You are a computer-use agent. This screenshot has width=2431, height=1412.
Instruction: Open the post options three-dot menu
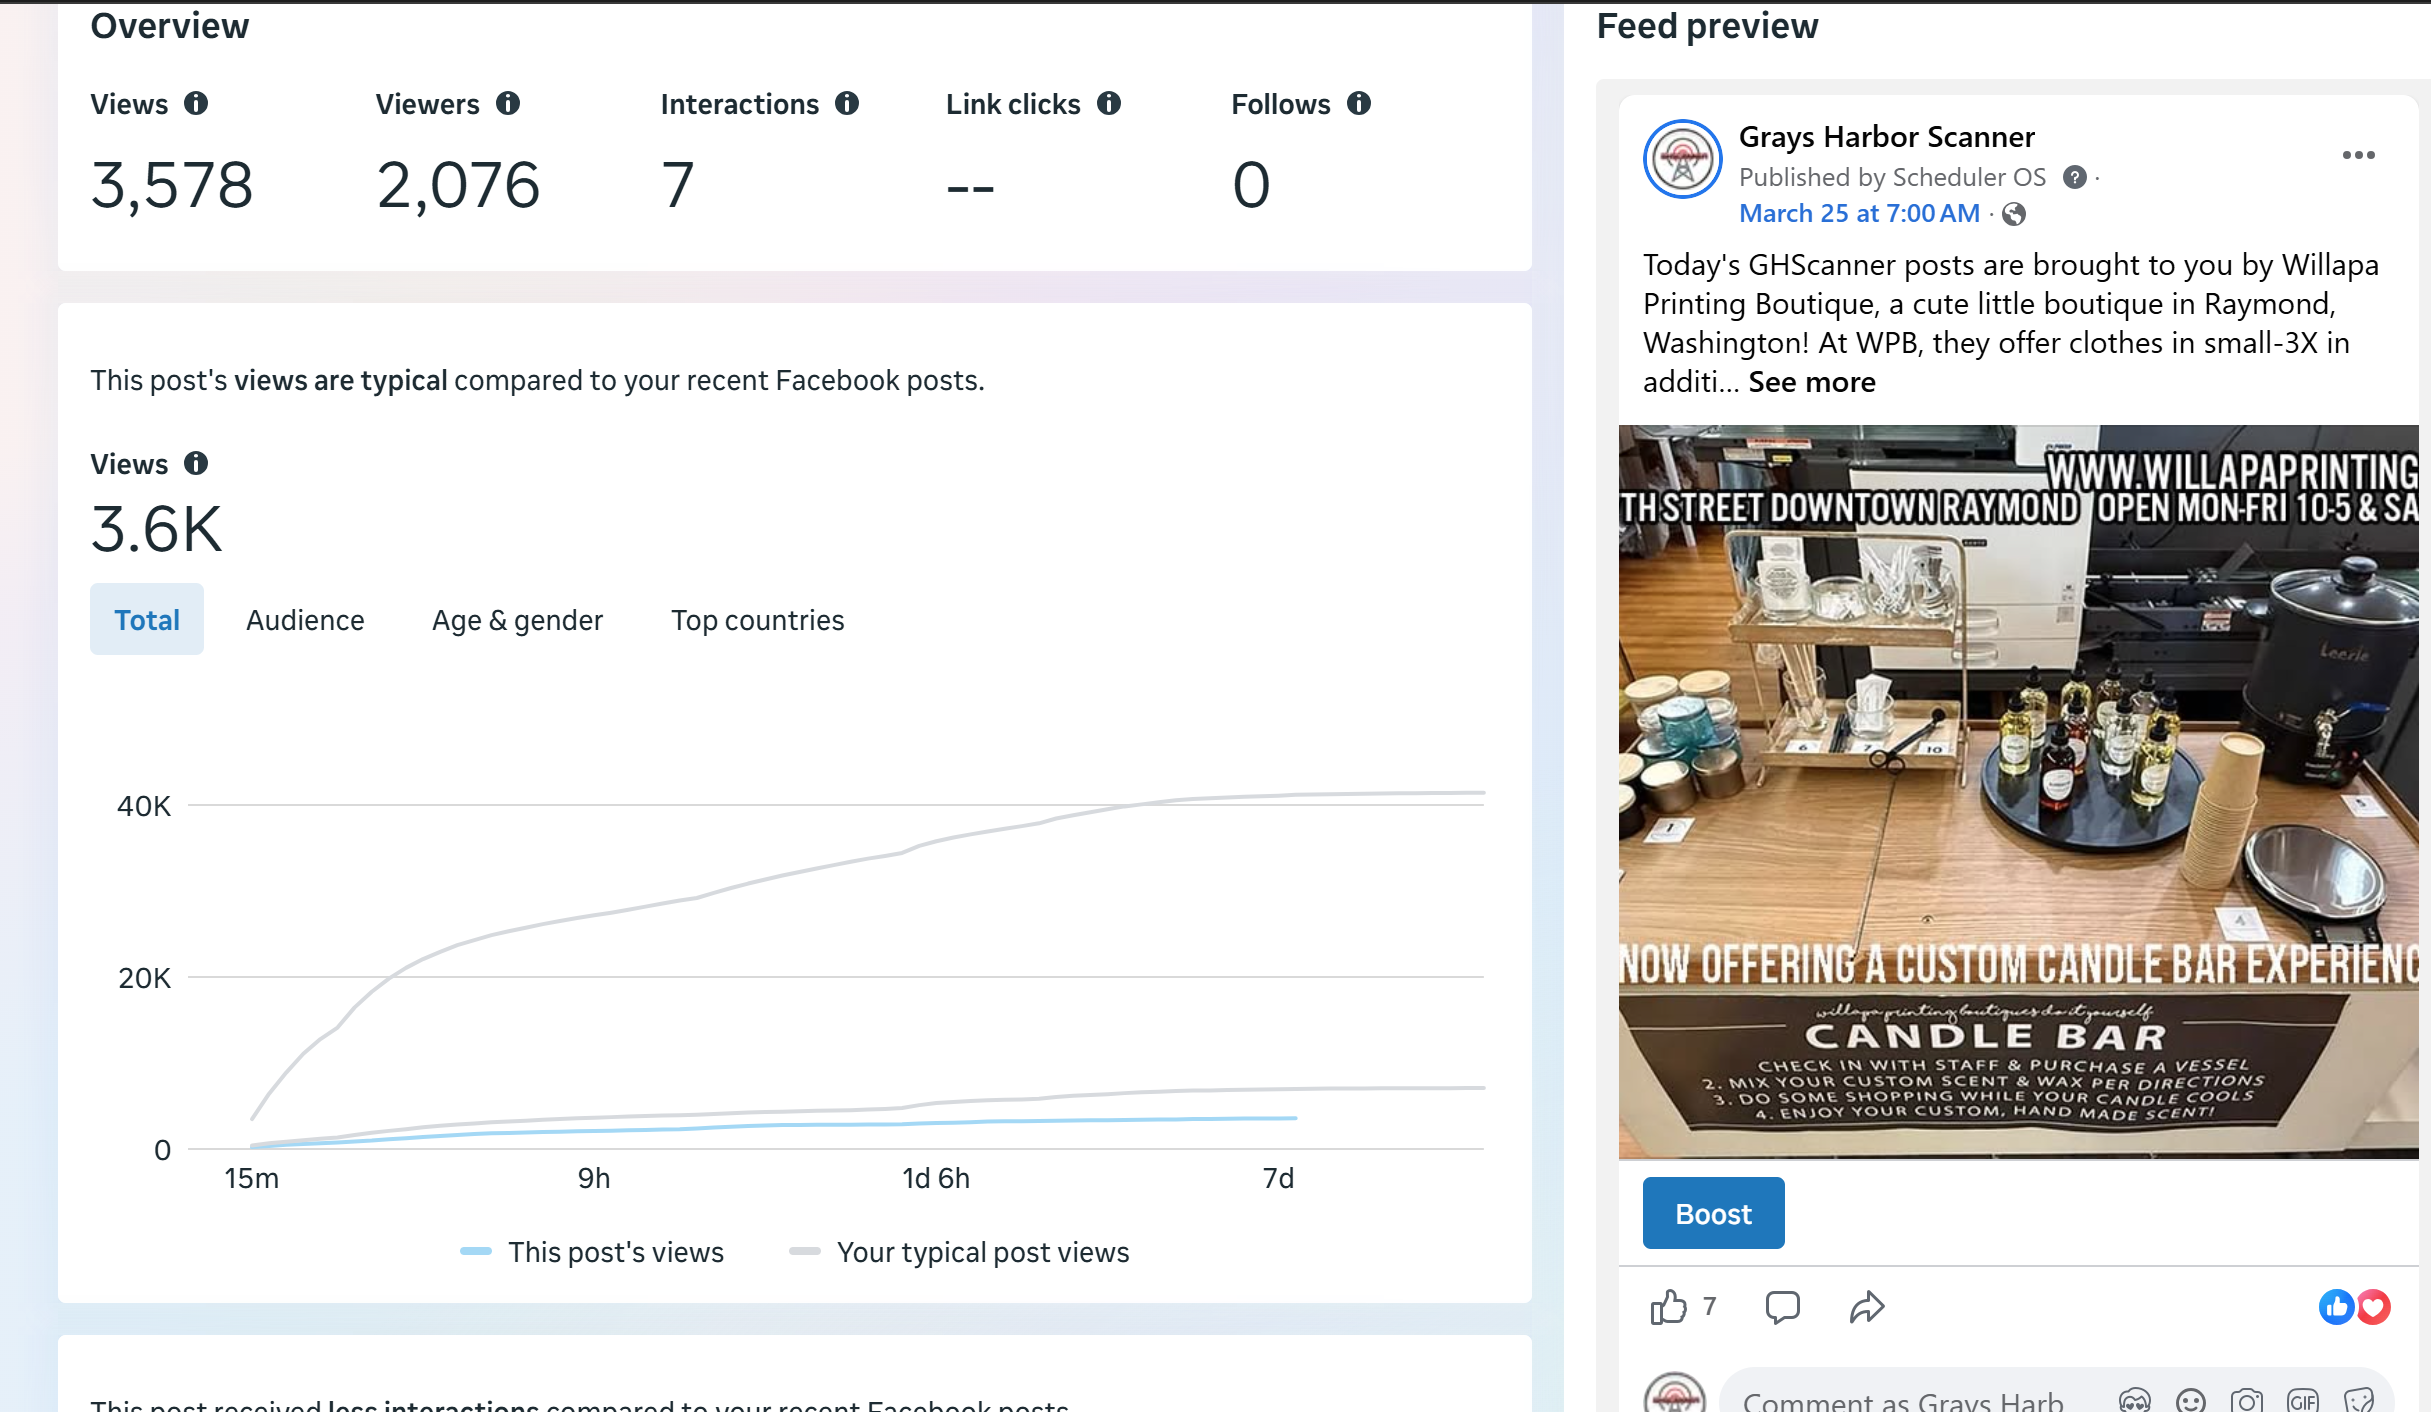[x=2358, y=155]
